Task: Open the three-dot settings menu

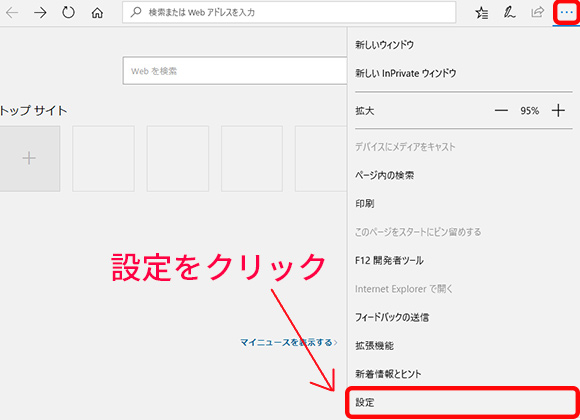Action: coord(566,13)
